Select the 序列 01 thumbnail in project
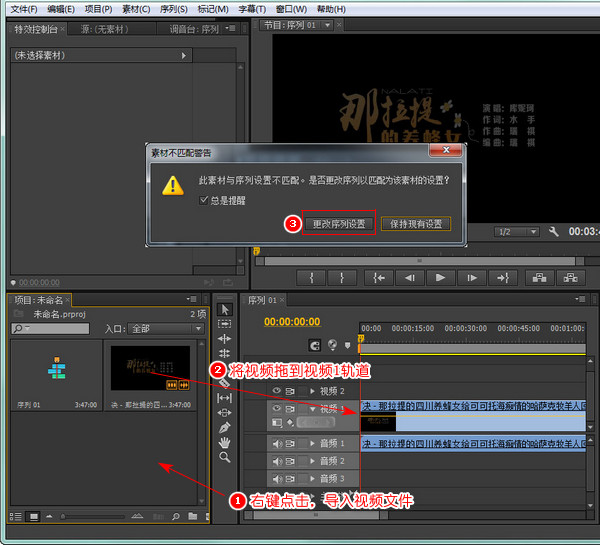The image size is (600, 545). pos(57,368)
